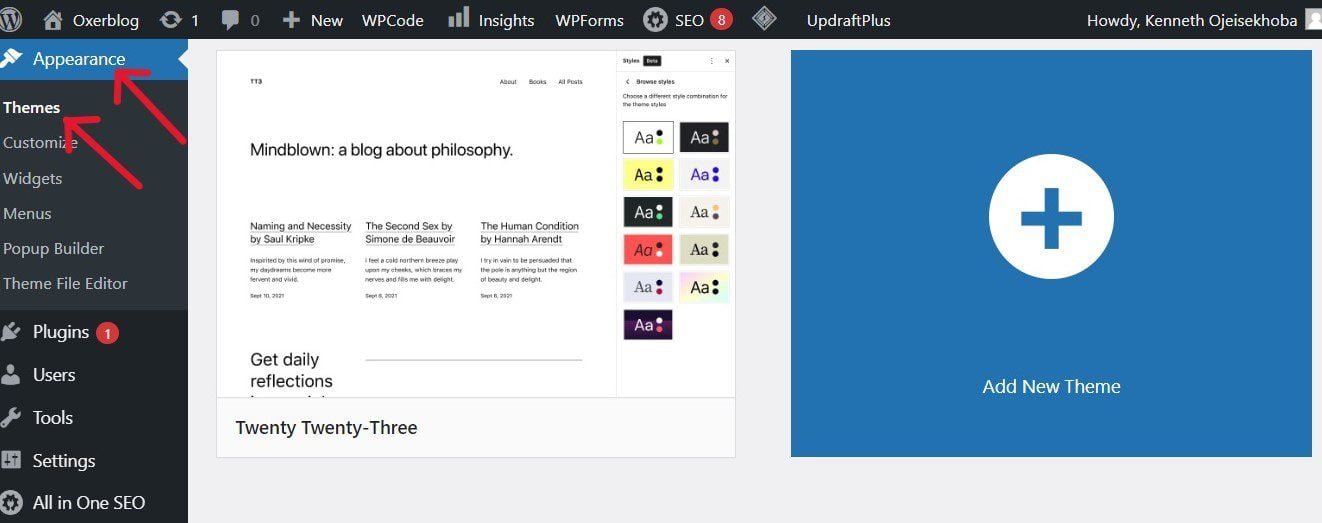This screenshot has height=523, width=1322.
Task: Open Insights in the admin bar
Action: (x=491, y=19)
